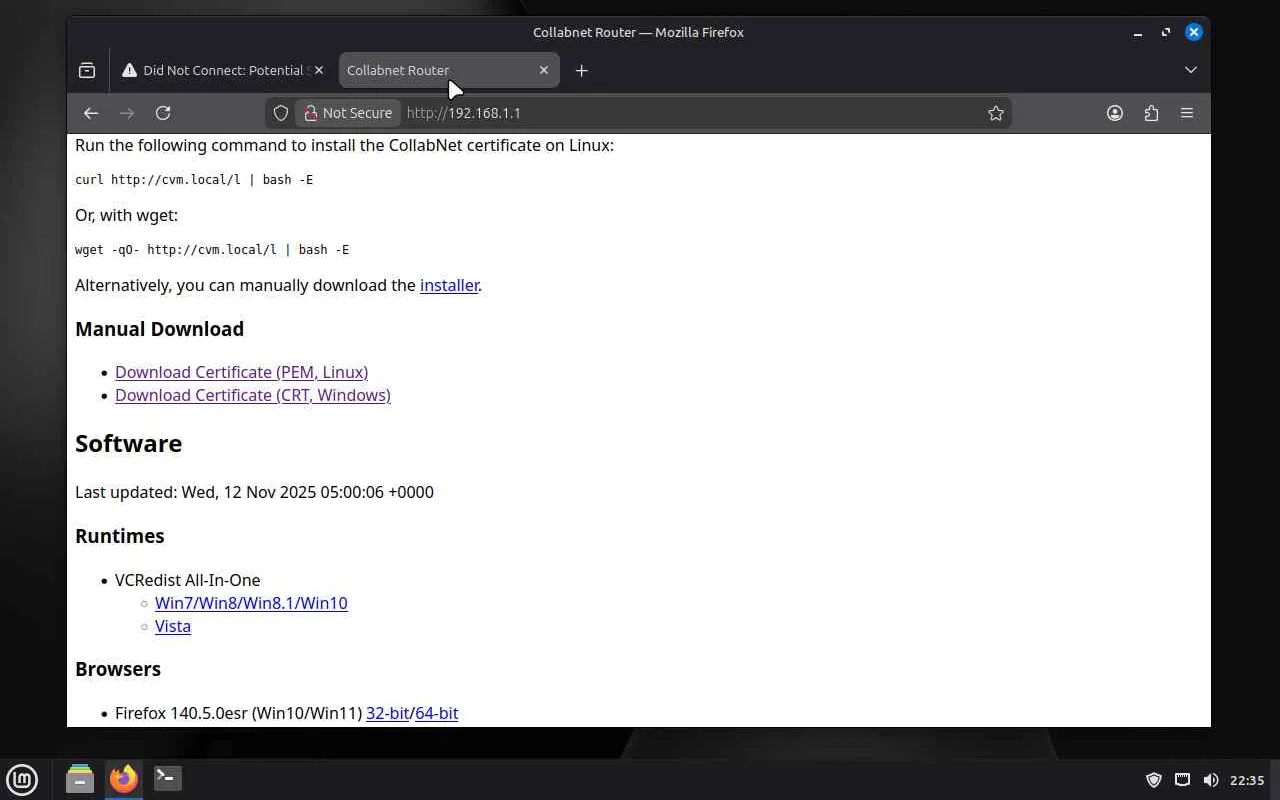Bookmark this page with the star icon
Image resolution: width=1280 pixels, height=800 pixels.
(996, 113)
